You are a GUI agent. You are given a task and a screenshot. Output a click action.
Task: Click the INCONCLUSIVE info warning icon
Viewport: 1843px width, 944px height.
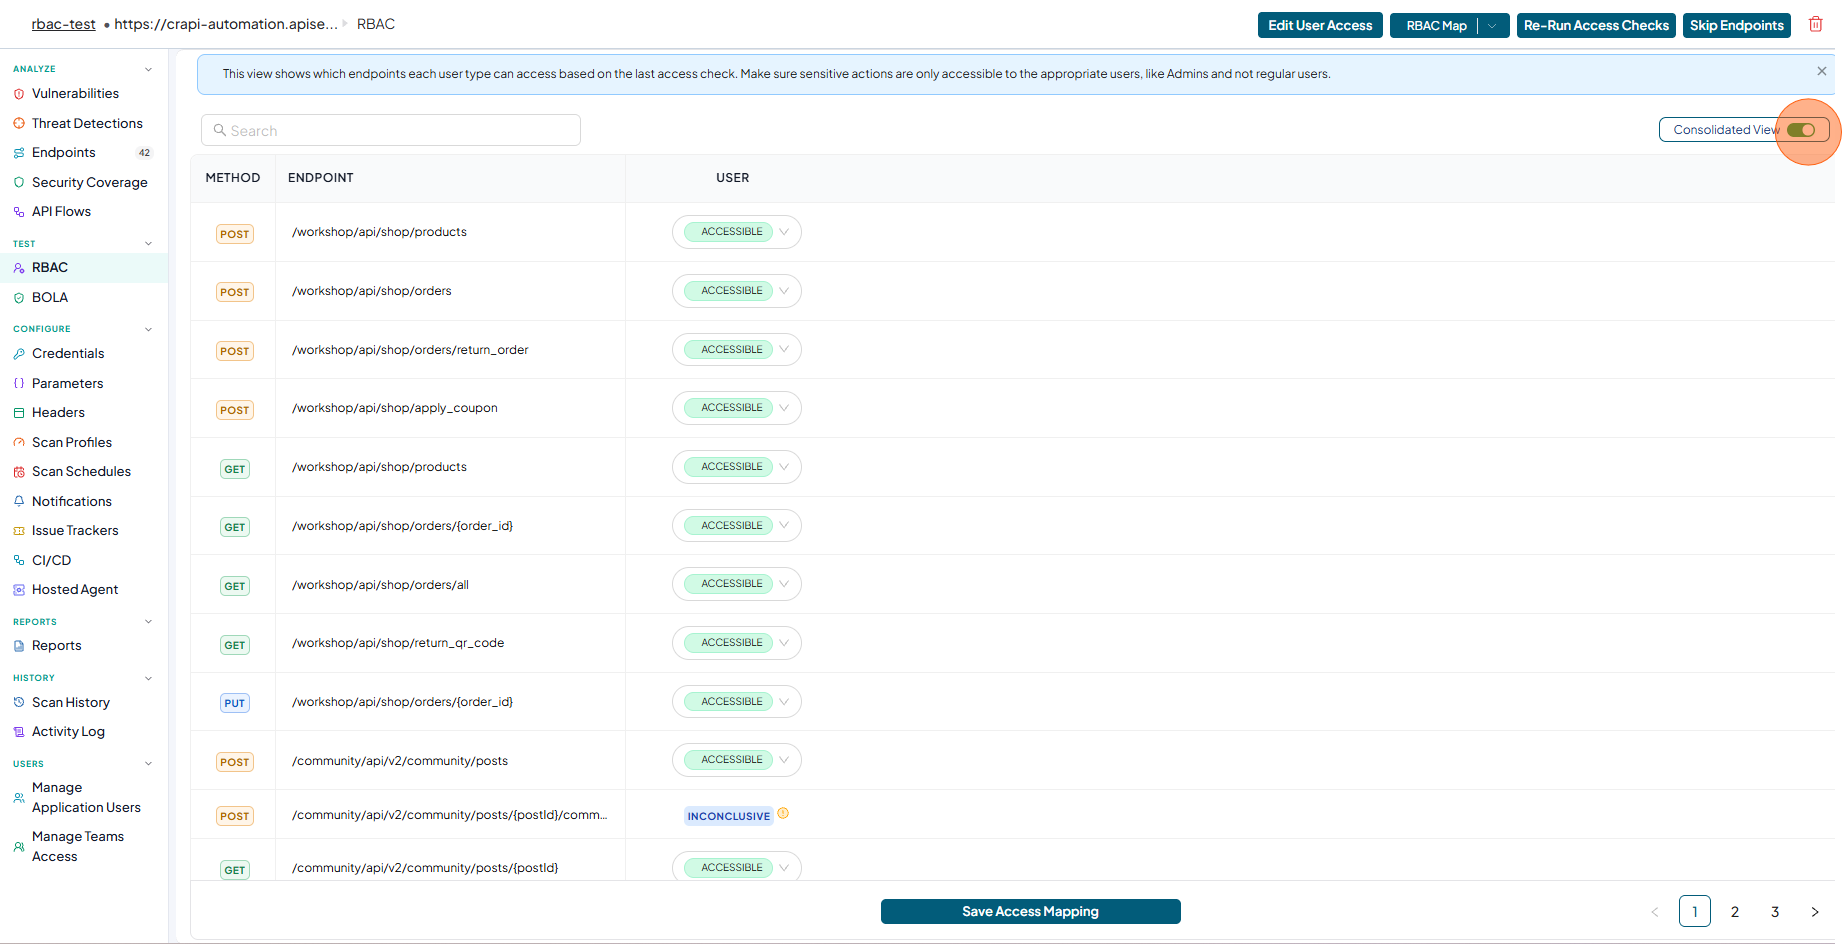click(783, 813)
